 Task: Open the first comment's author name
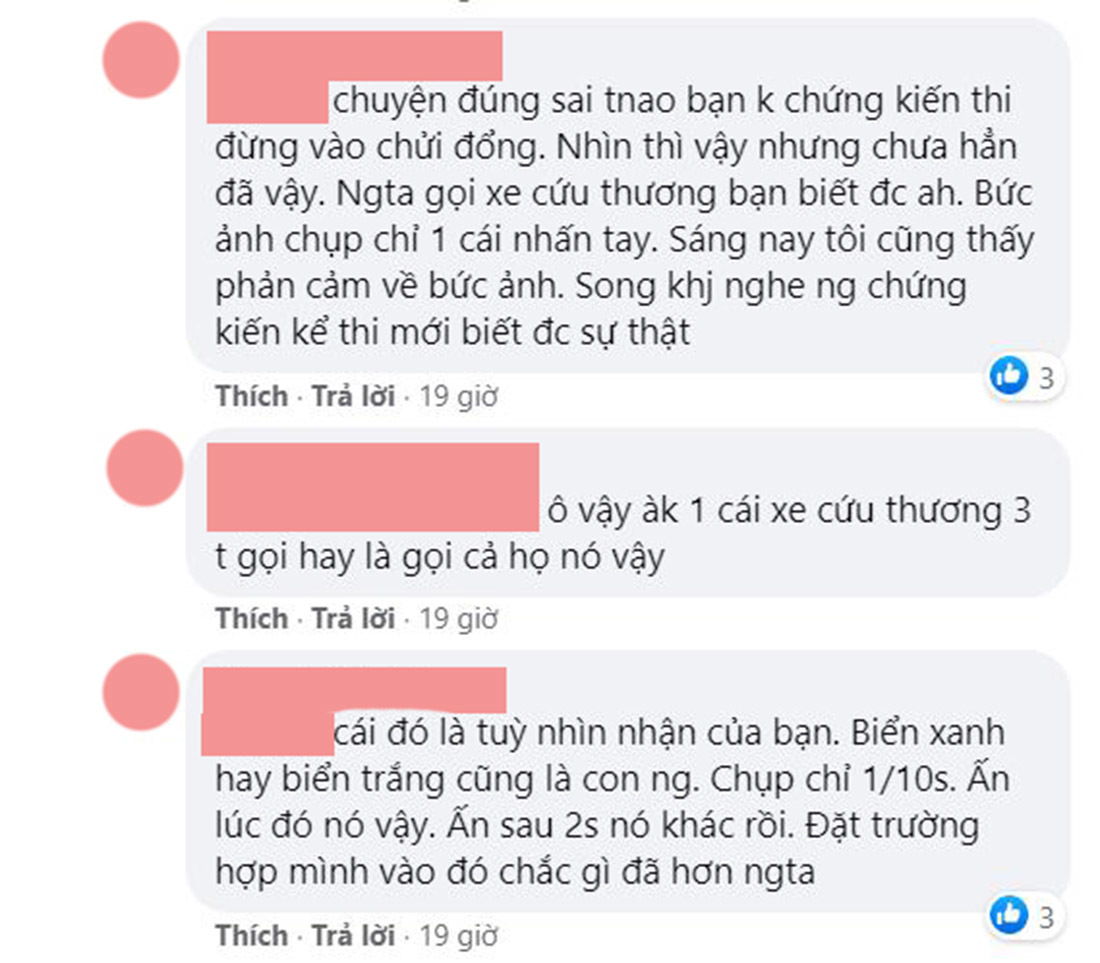[354, 56]
